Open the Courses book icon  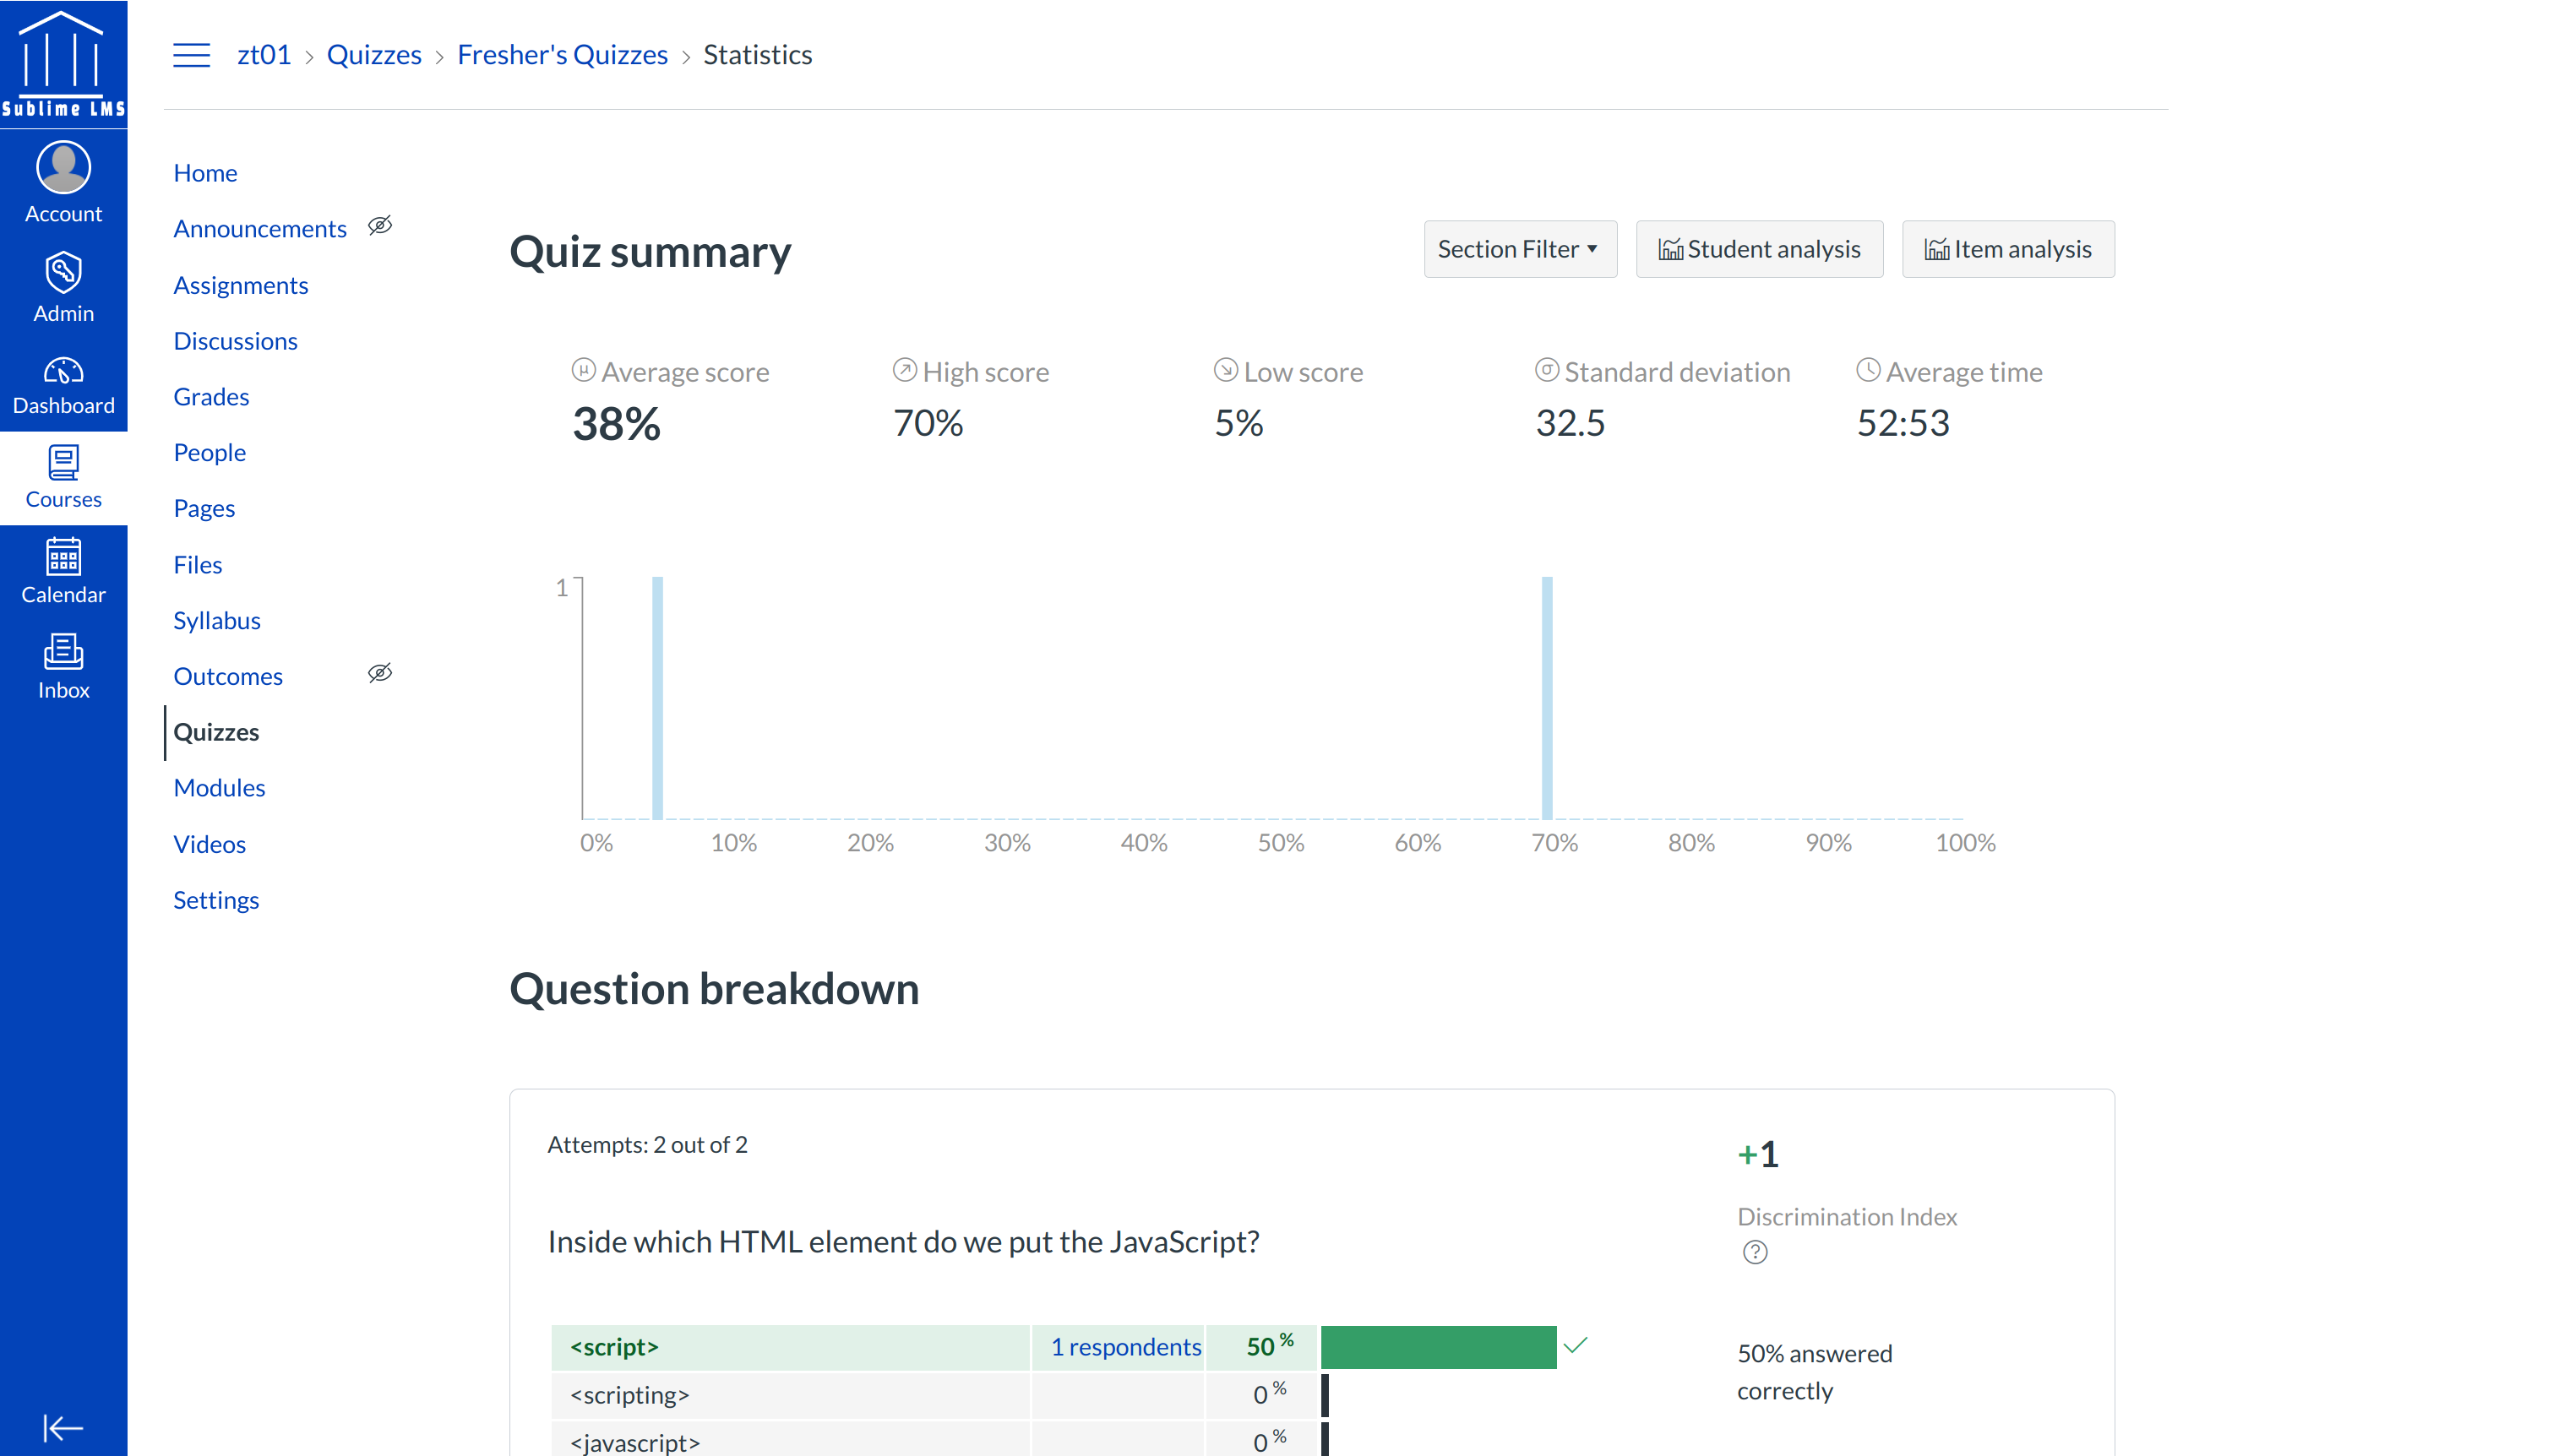(x=63, y=463)
